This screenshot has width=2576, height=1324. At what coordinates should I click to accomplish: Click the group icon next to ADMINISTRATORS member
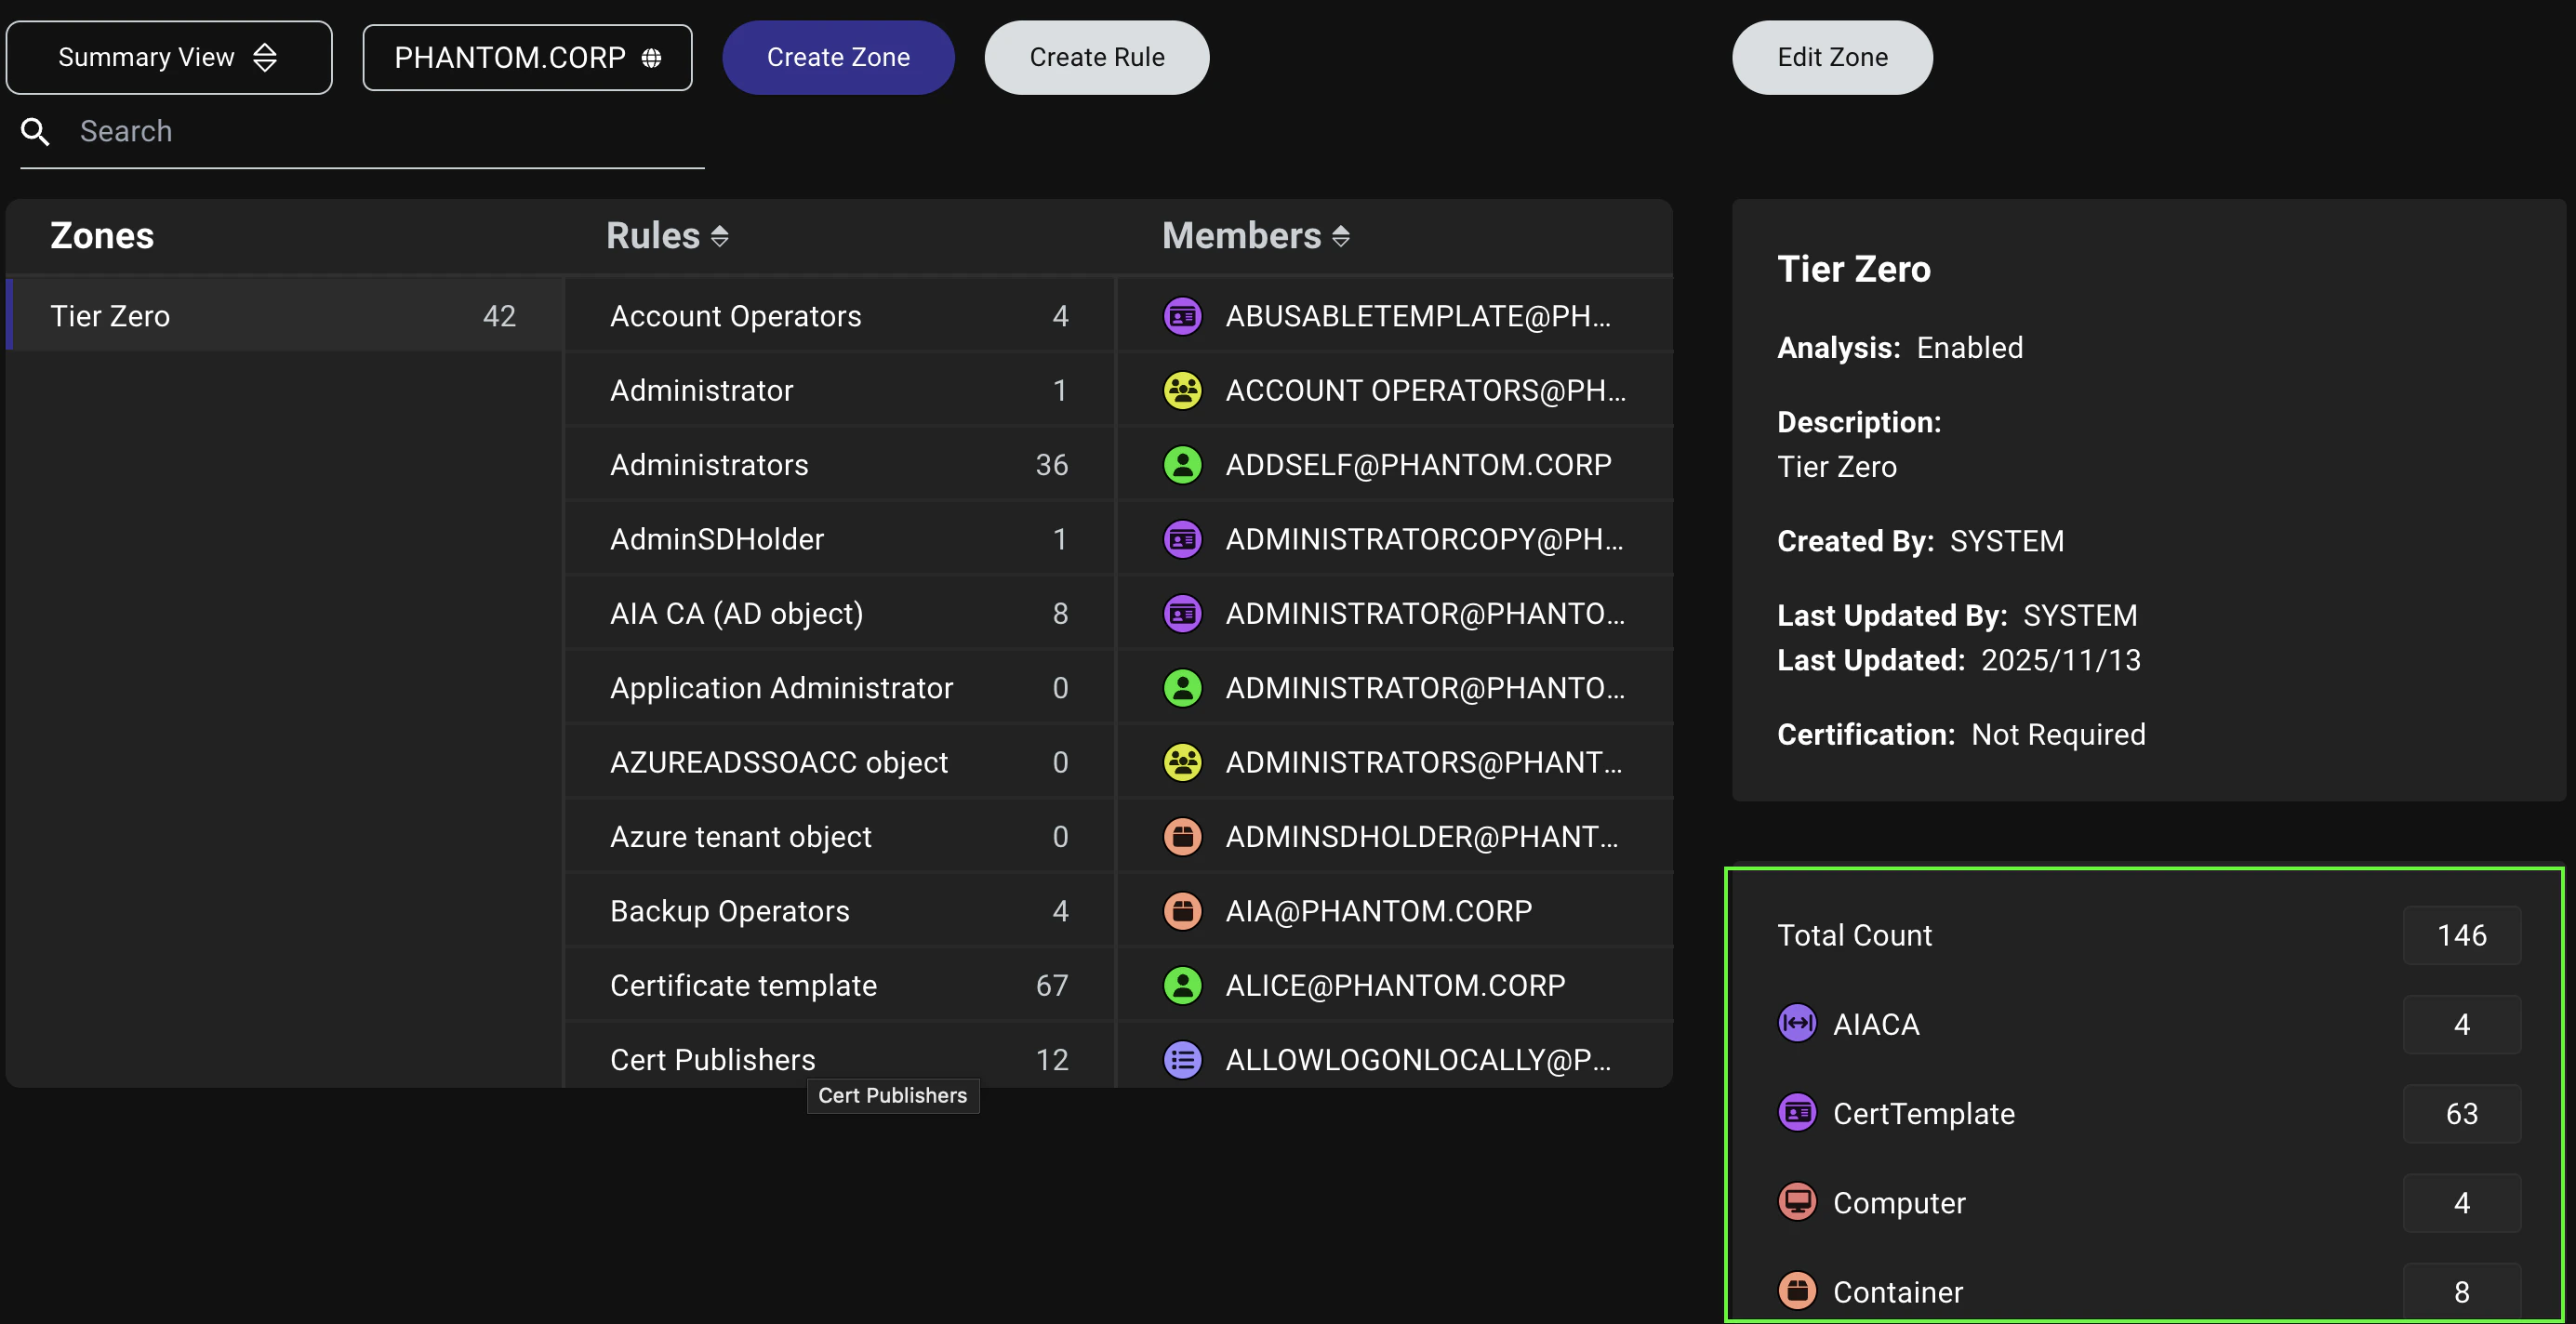coord(1183,762)
